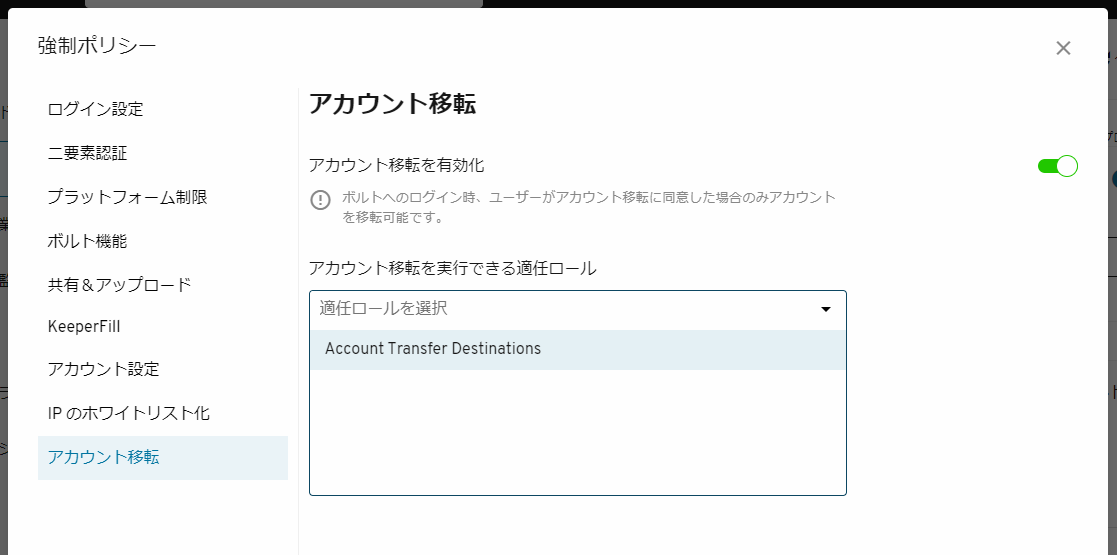This screenshot has width=1117, height=555.
Task: Click the info icon beside account transfer note
Action: [320, 199]
